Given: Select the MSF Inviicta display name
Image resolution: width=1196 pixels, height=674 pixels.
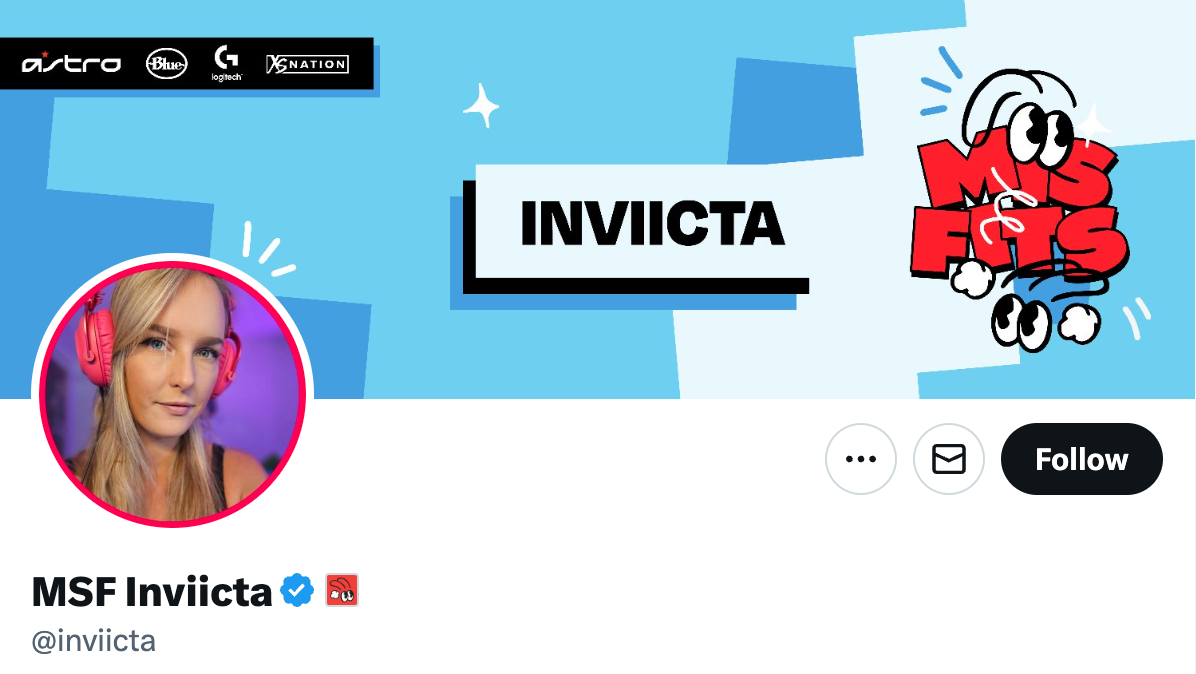Looking at the screenshot, I should (x=152, y=592).
